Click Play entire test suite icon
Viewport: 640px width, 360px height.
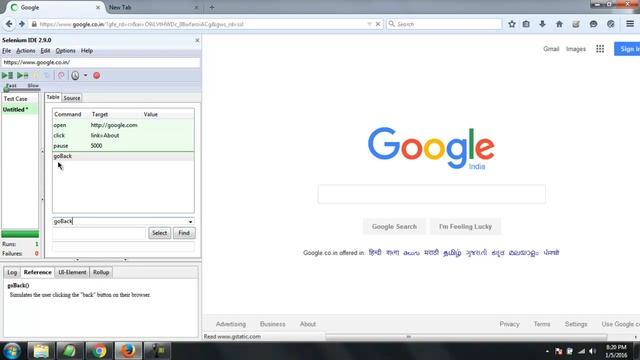7,76
